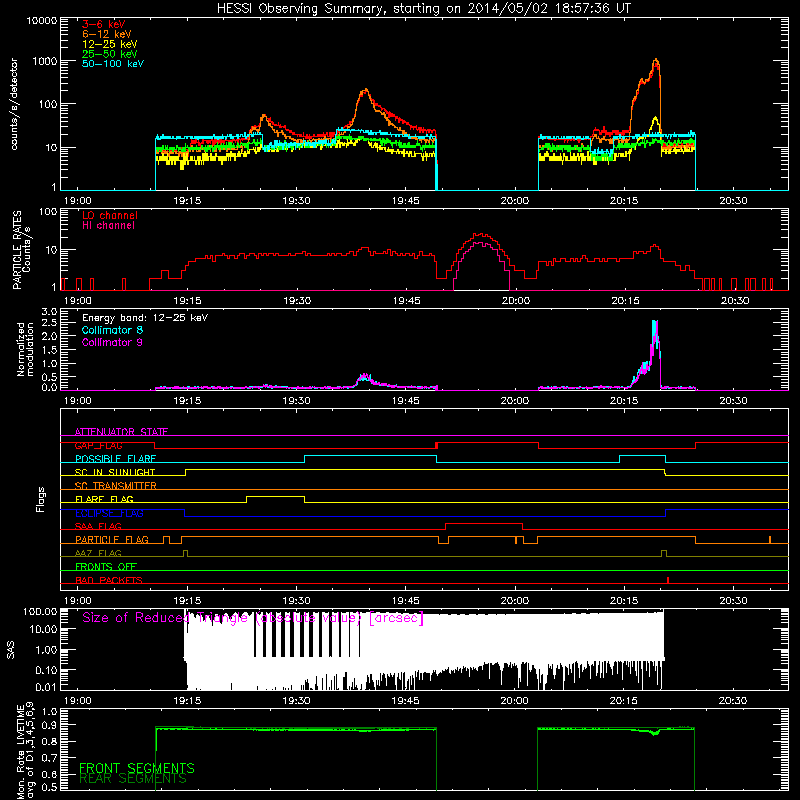Click the Normalized modulation axis label
Image resolution: width=800 pixels, height=800 pixels.
(x=25, y=349)
